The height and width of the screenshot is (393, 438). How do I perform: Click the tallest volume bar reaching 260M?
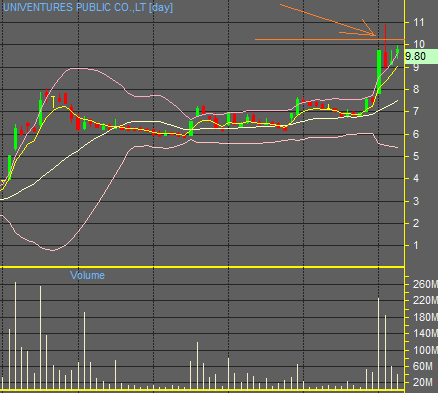15,336
